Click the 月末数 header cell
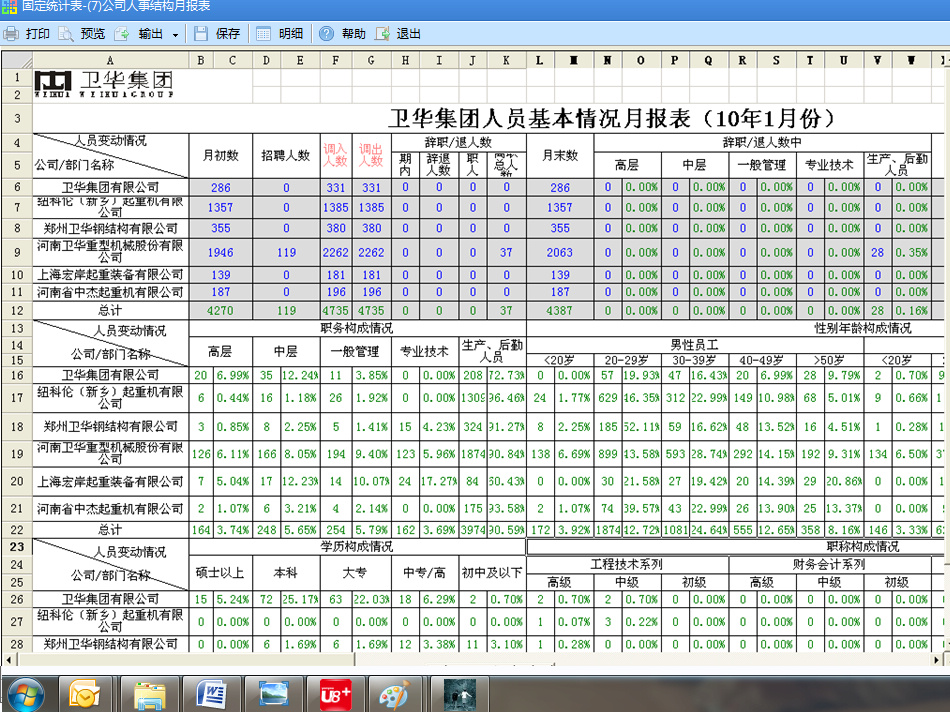 click(560, 156)
